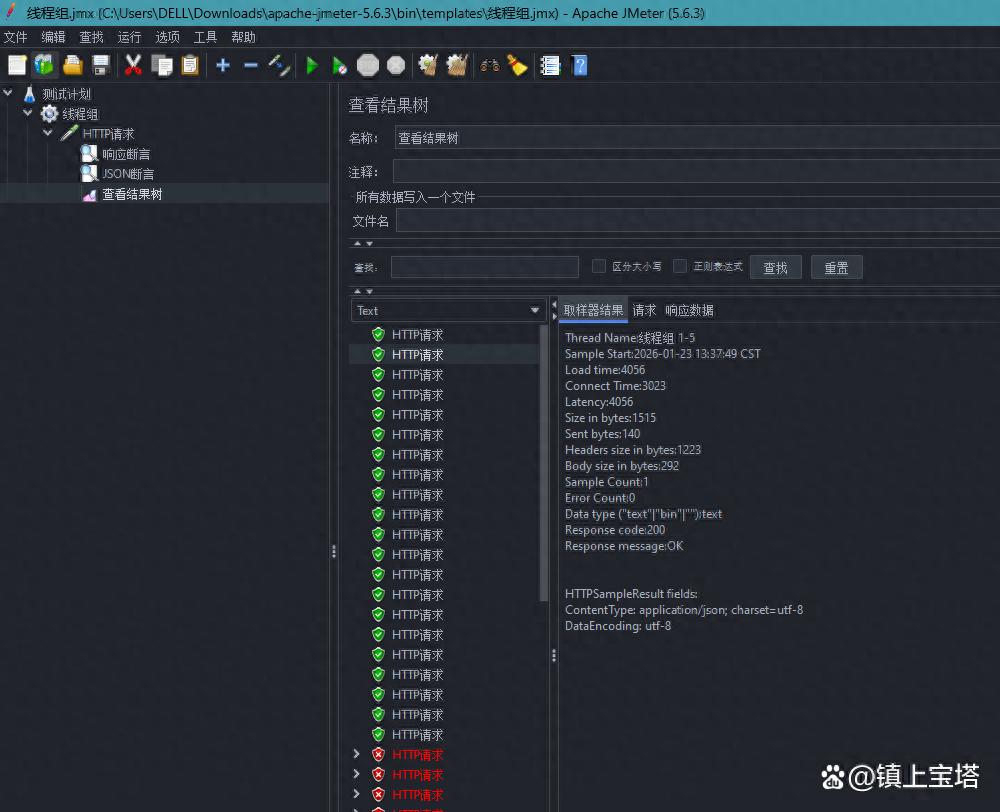This screenshot has width=1000, height=812.
Task: Click the 文件名 filename input field
Action: click(698, 221)
